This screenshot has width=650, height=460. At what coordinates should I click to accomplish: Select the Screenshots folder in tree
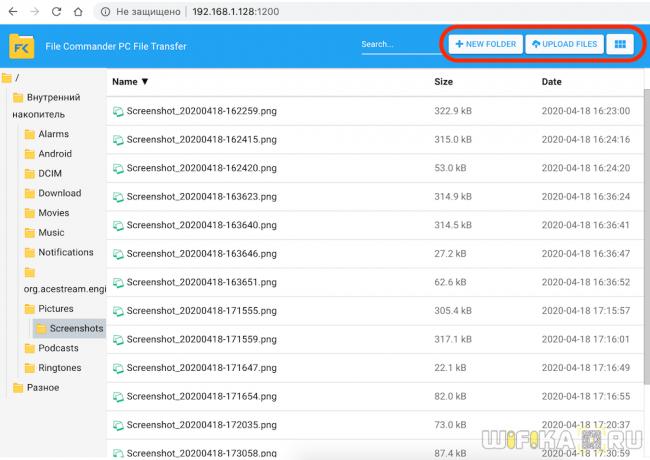[76, 328]
